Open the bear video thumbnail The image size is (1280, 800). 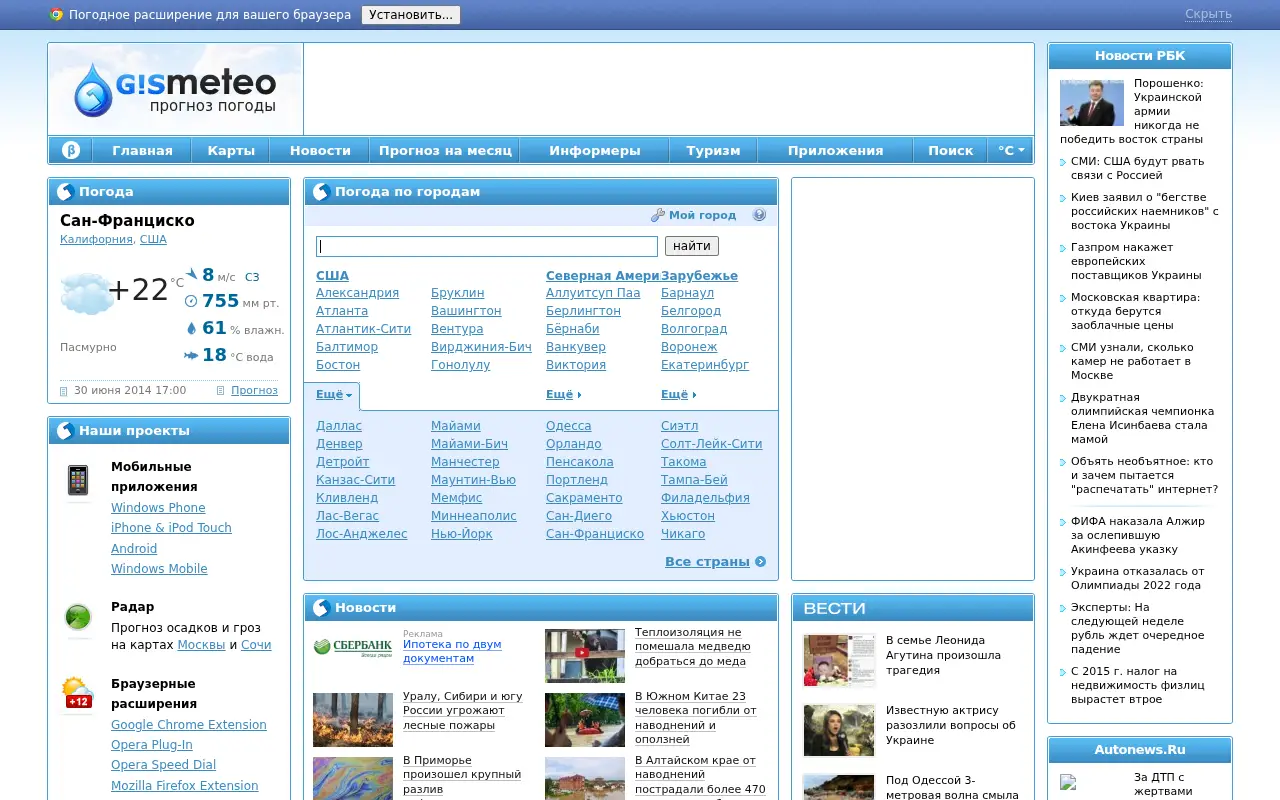pos(585,656)
